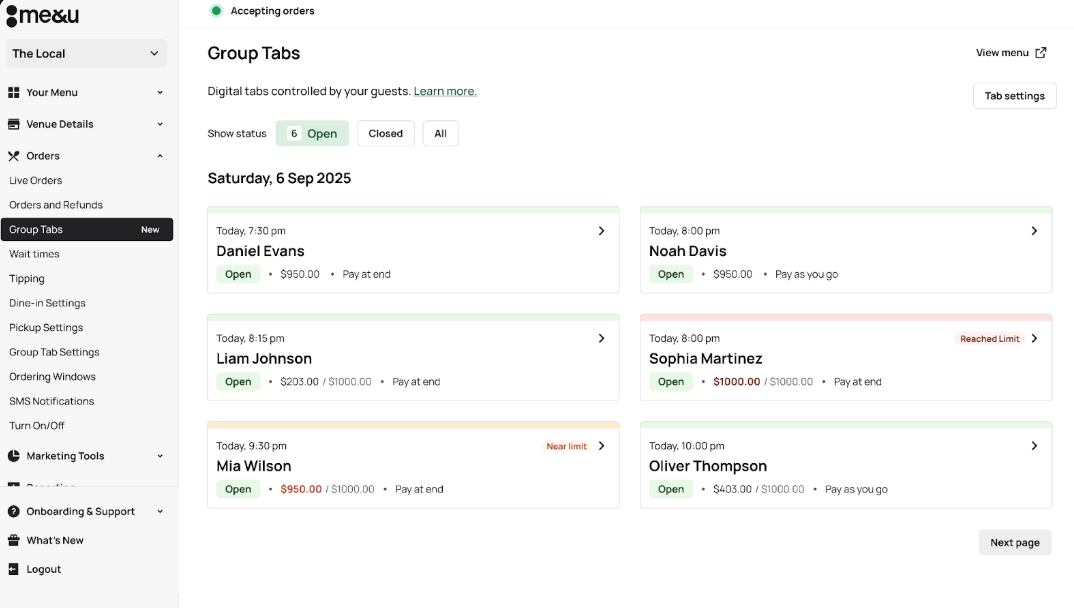Screen dimensions: 1074x608
Task: Go to Orders and Refunds
Action: pos(56,205)
